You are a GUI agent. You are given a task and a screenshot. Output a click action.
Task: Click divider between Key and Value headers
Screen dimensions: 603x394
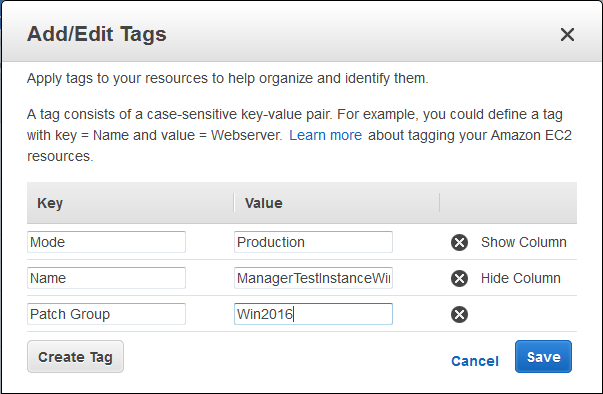click(x=234, y=203)
